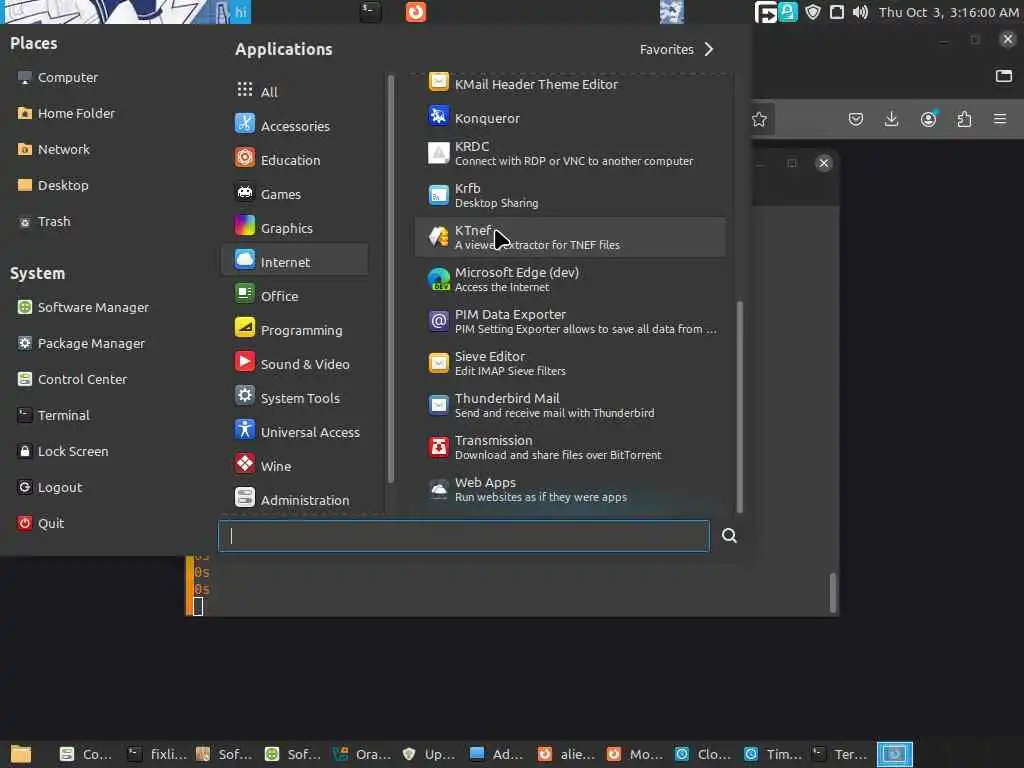Click Quit to shut down
Image resolution: width=1024 pixels, height=768 pixels.
pos(40,522)
